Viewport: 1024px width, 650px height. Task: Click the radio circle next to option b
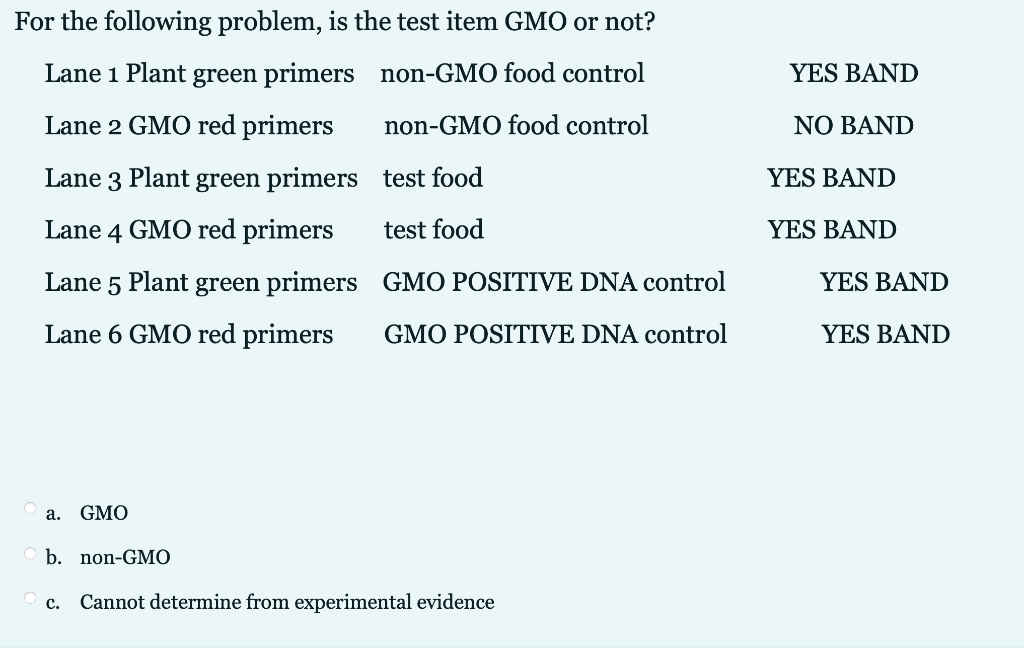[29, 553]
